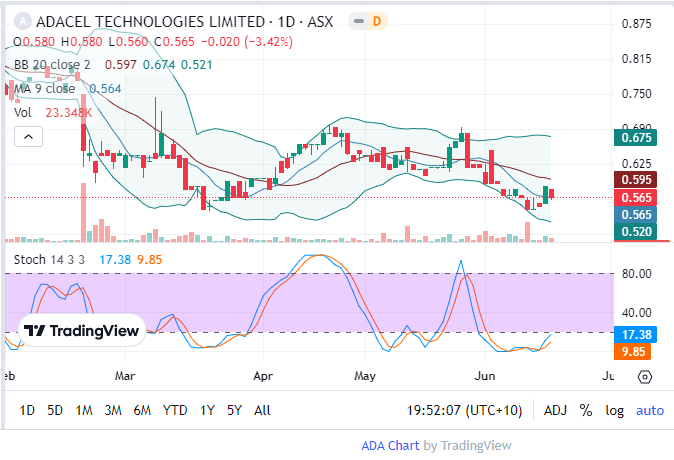Select the 1D time range
674x460 pixels.
27,410
